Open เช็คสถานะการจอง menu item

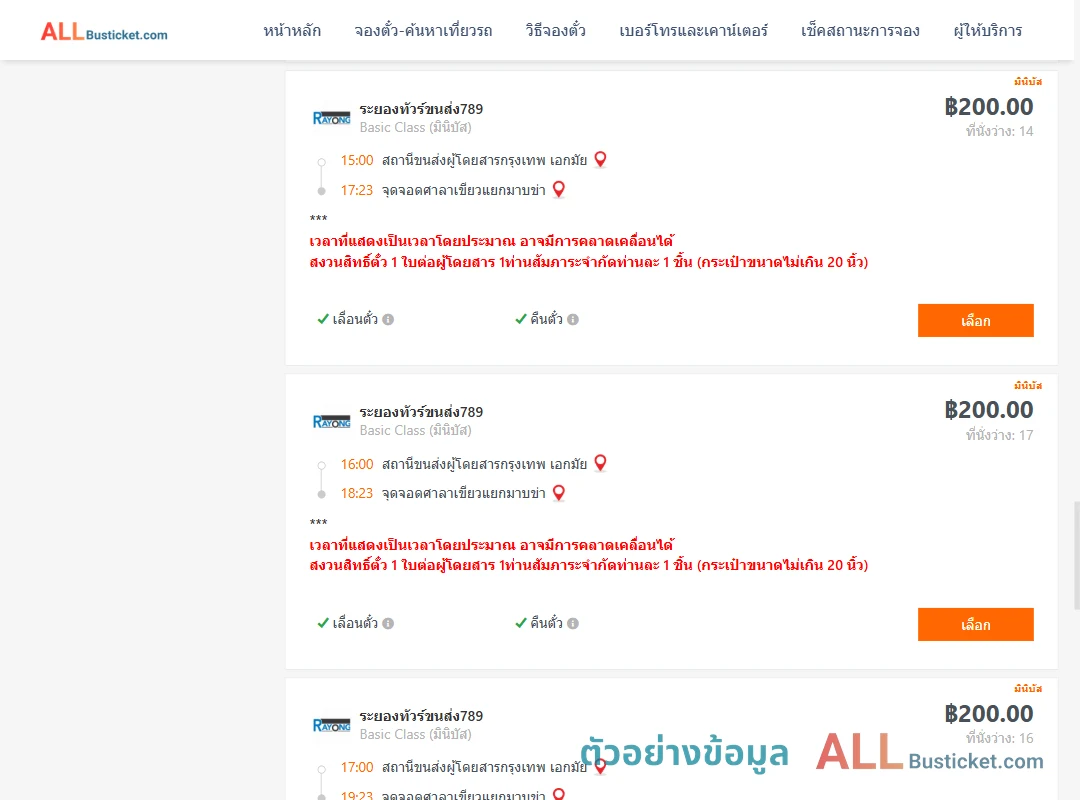tap(860, 30)
